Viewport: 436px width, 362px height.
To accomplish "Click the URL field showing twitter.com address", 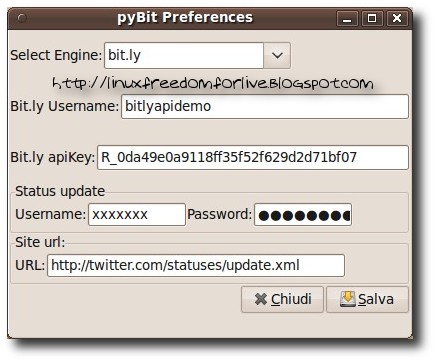I will pyautogui.click(x=196, y=266).
